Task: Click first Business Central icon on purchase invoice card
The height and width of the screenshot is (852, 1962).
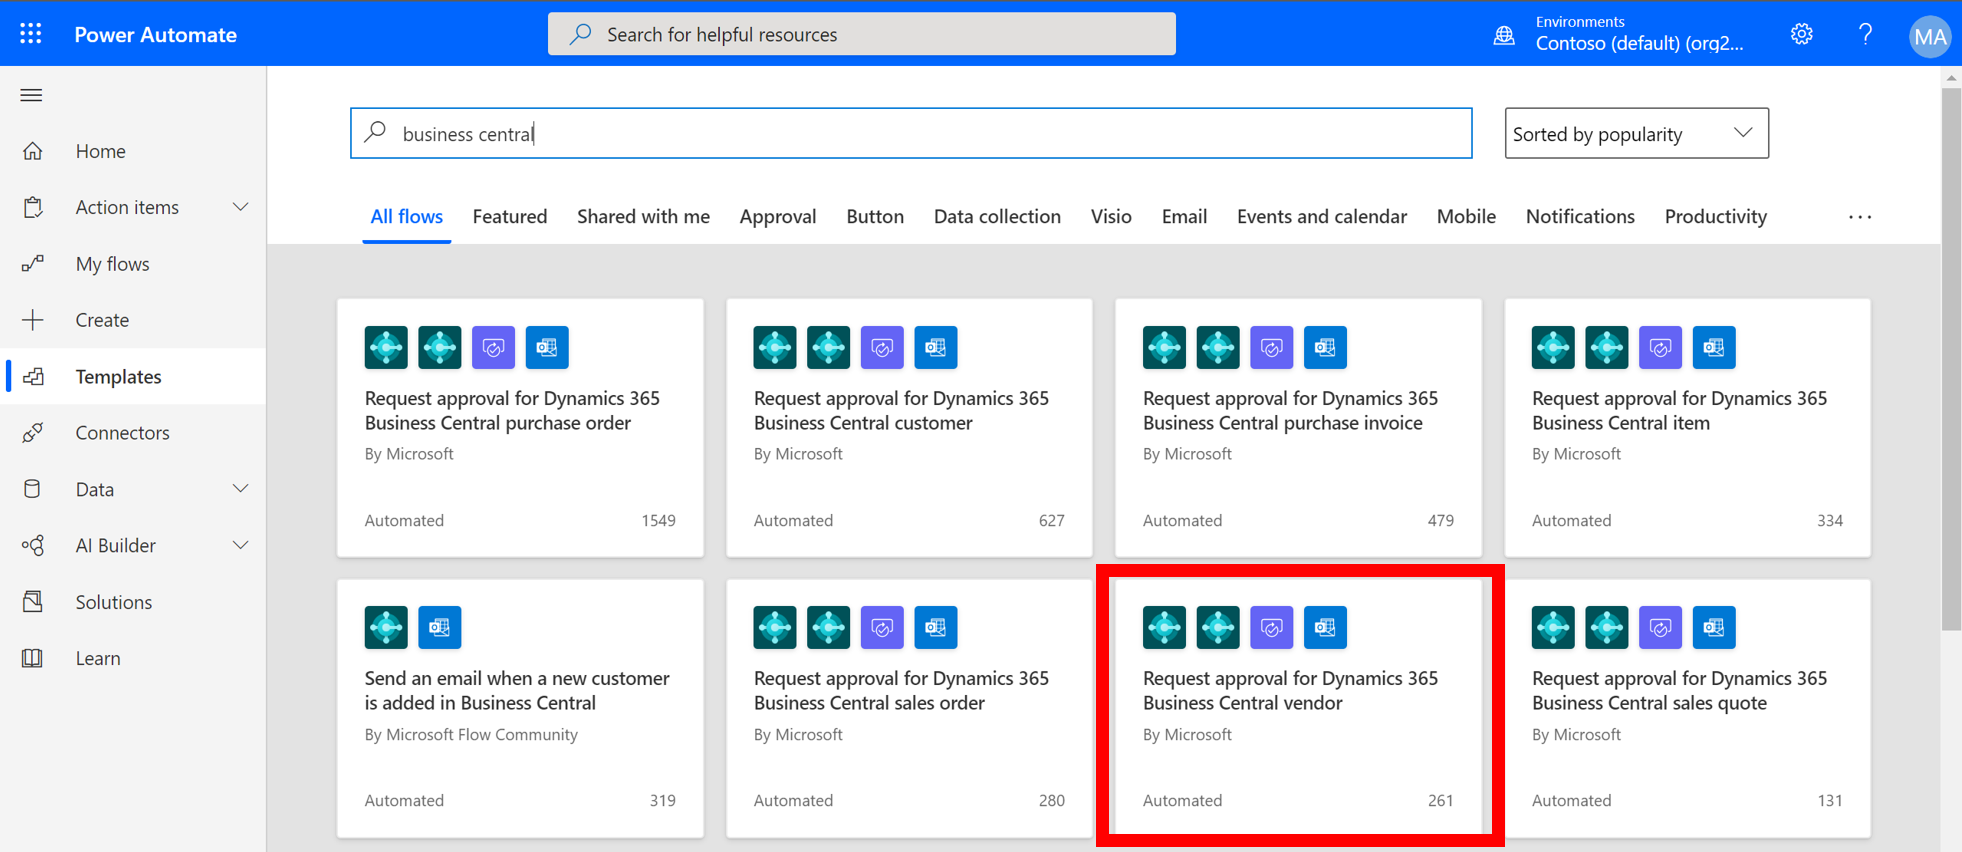Action: tap(1164, 347)
